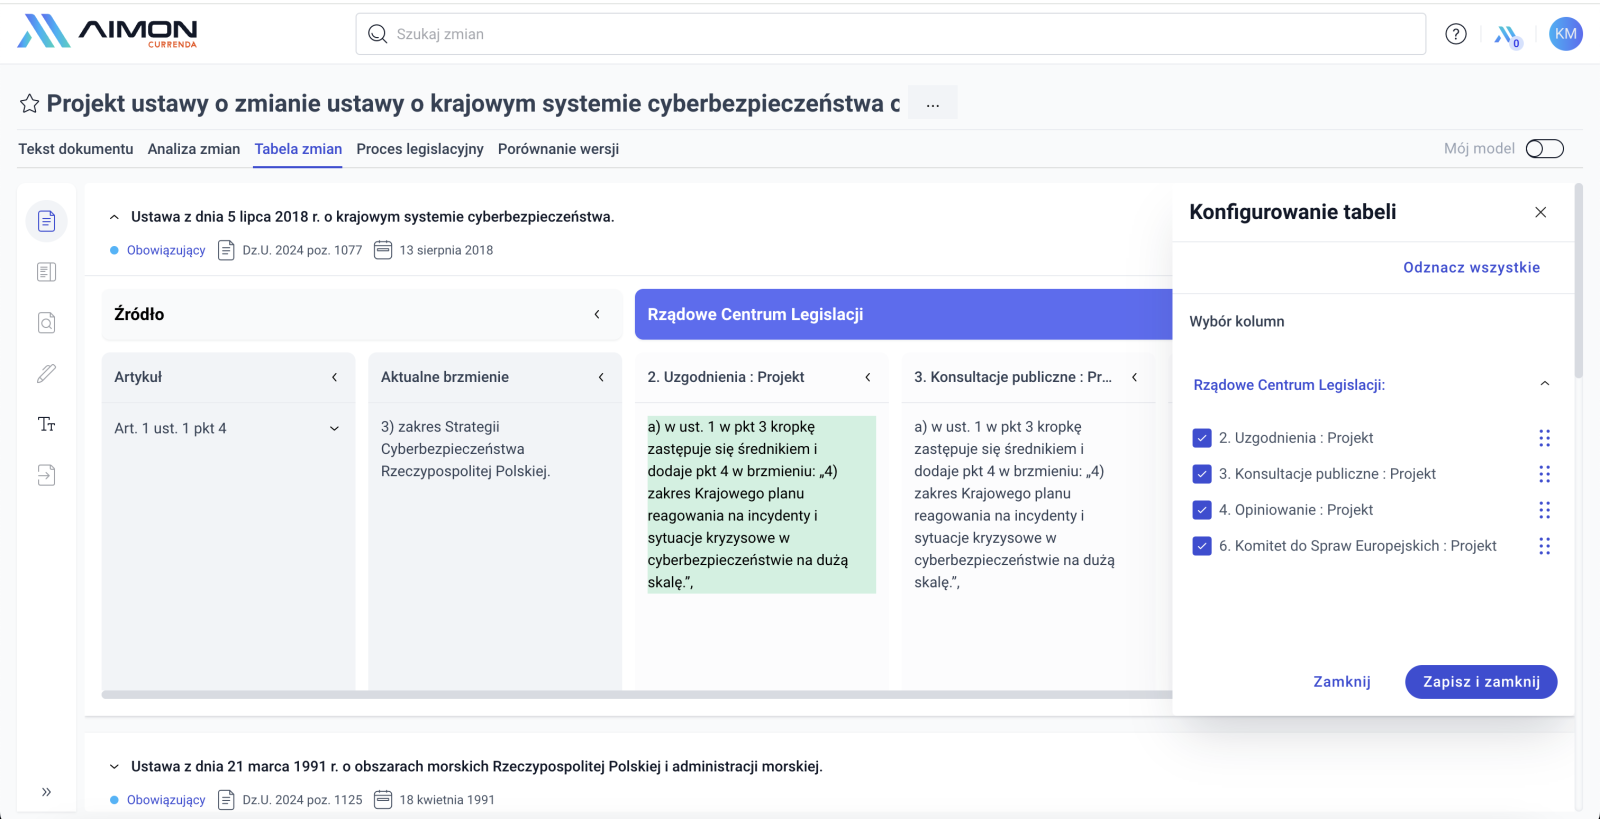Viewport: 1600px width, 819px height.
Task: Star the project as favorite
Action: 30,103
